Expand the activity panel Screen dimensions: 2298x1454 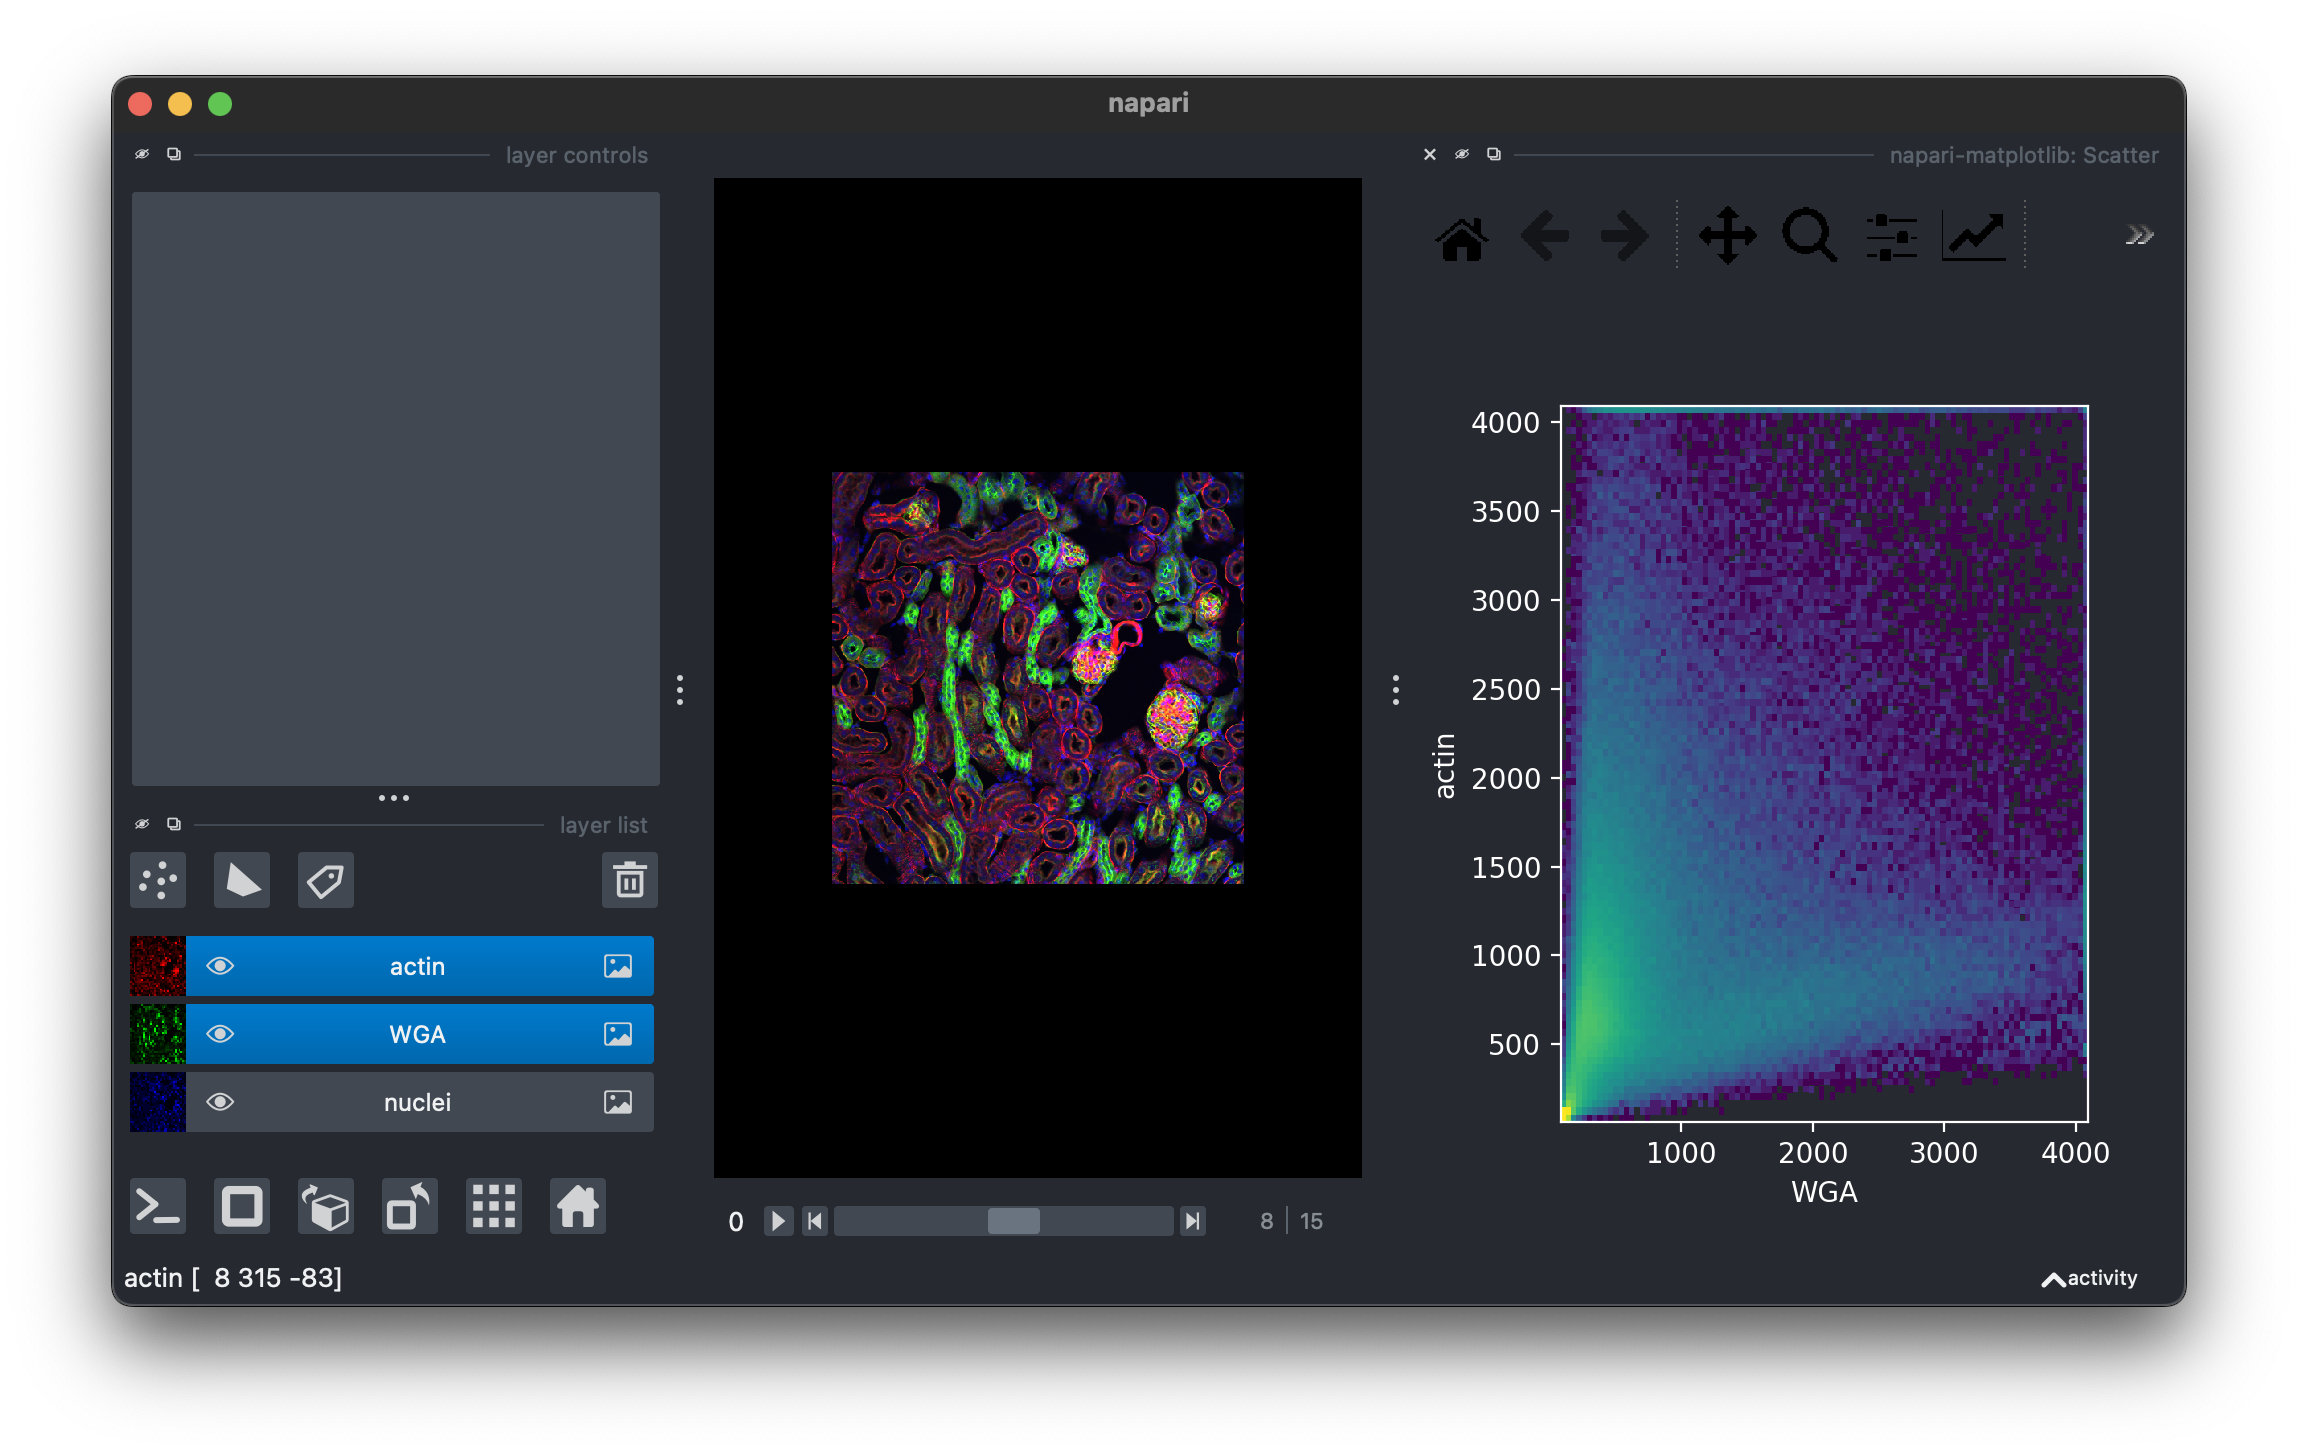pos(2089,1278)
